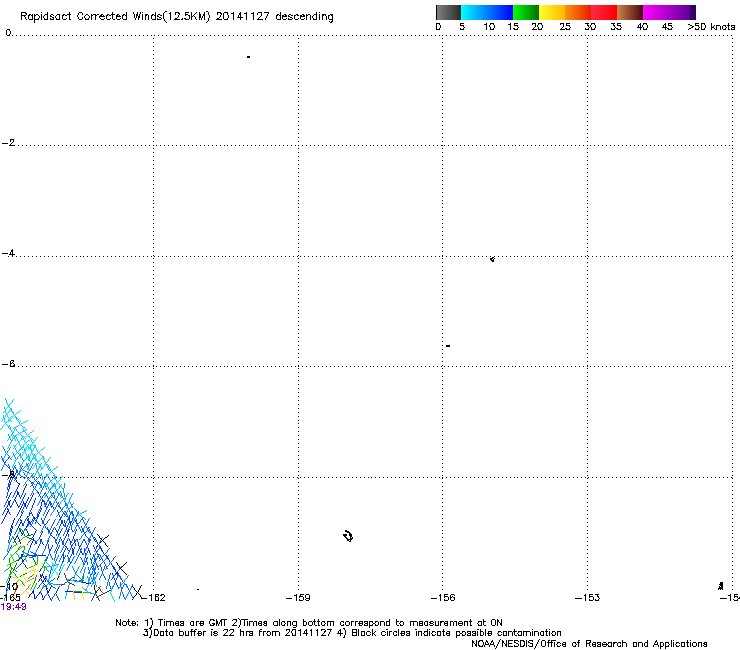740x650 pixels.
Task: Click the -6 latitude axis label
Action: click(x=8, y=364)
